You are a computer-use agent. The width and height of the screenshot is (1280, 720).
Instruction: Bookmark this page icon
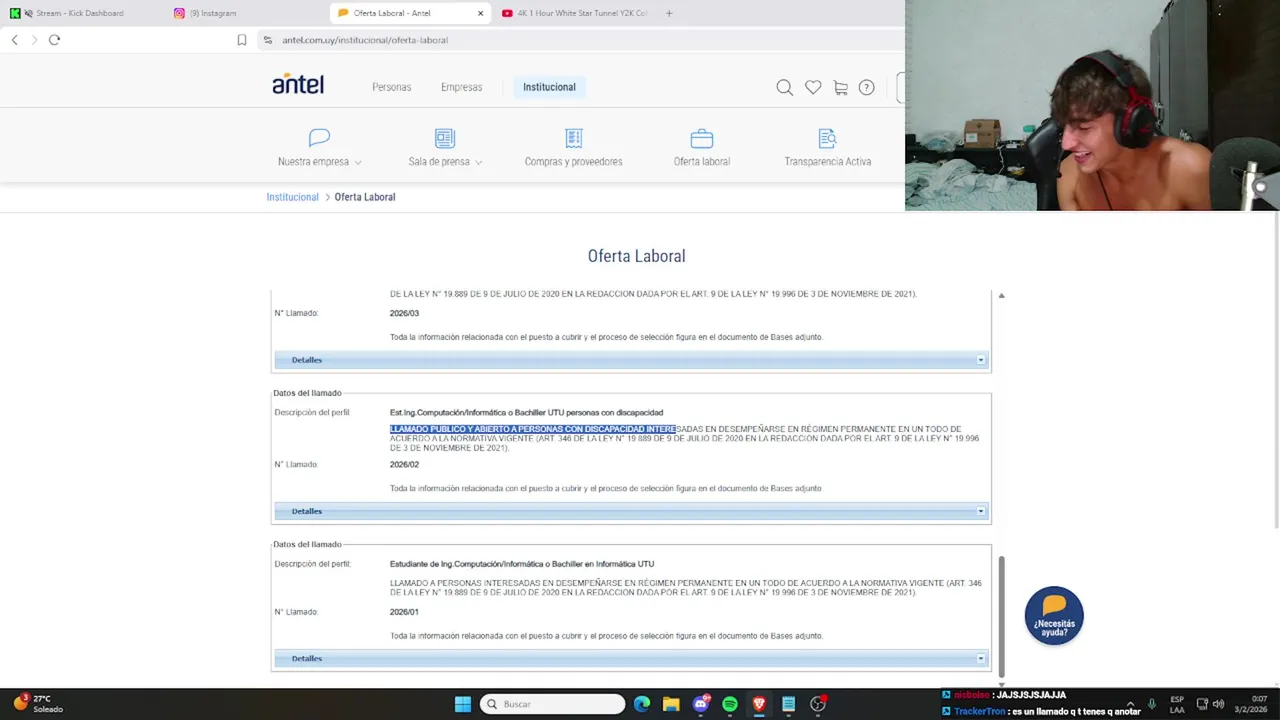[x=242, y=40]
